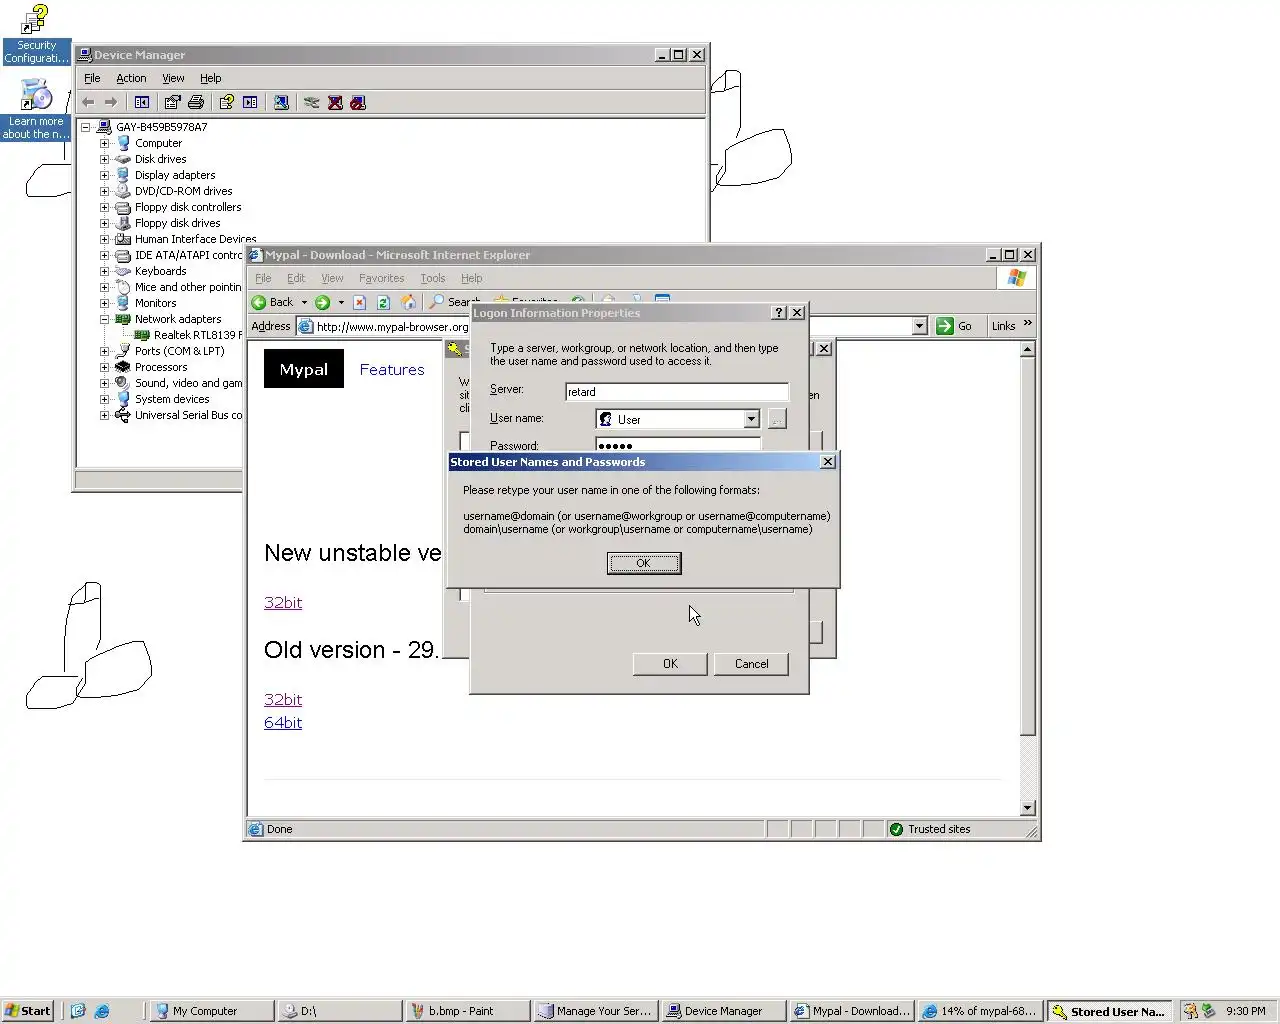This screenshot has height=1024, width=1280.
Task: Click the 32bit link under New unstable version
Action: [x=283, y=602]
